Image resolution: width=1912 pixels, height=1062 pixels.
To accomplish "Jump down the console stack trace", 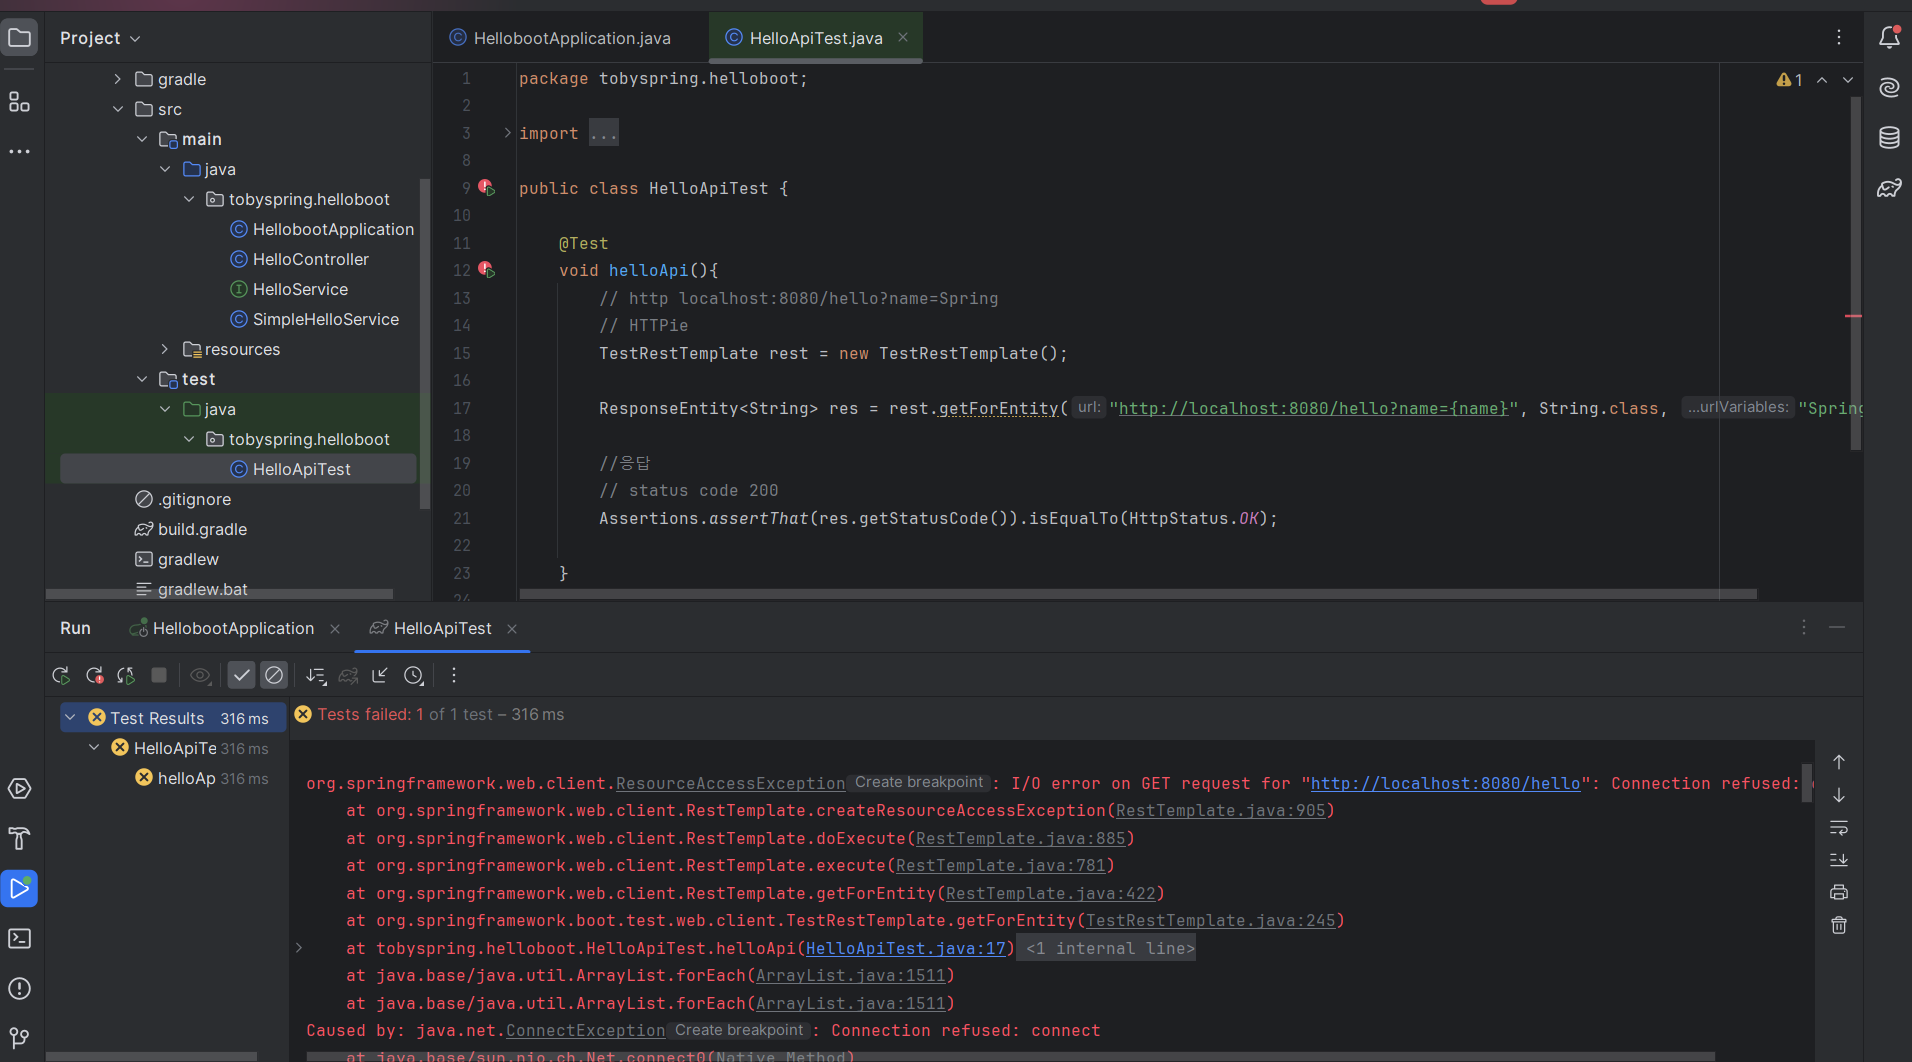I will coord(1839,795).
